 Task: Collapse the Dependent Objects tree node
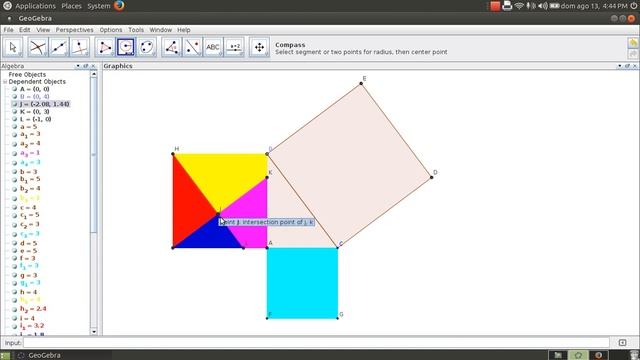coord(5,82)
